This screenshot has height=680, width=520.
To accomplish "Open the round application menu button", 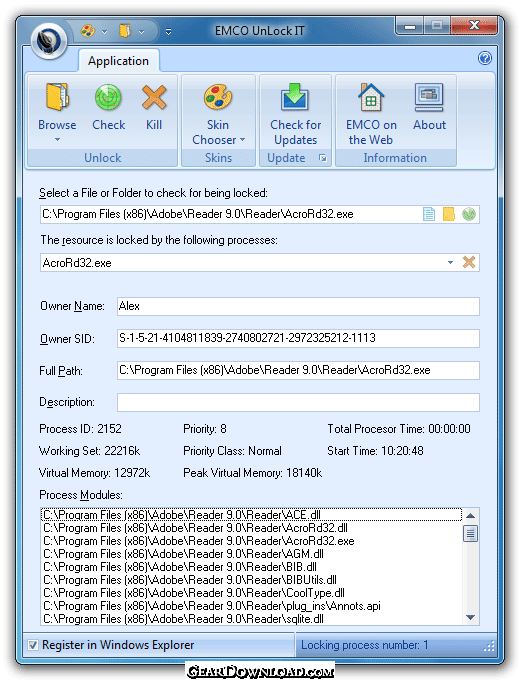I will (x=49, y=41).
